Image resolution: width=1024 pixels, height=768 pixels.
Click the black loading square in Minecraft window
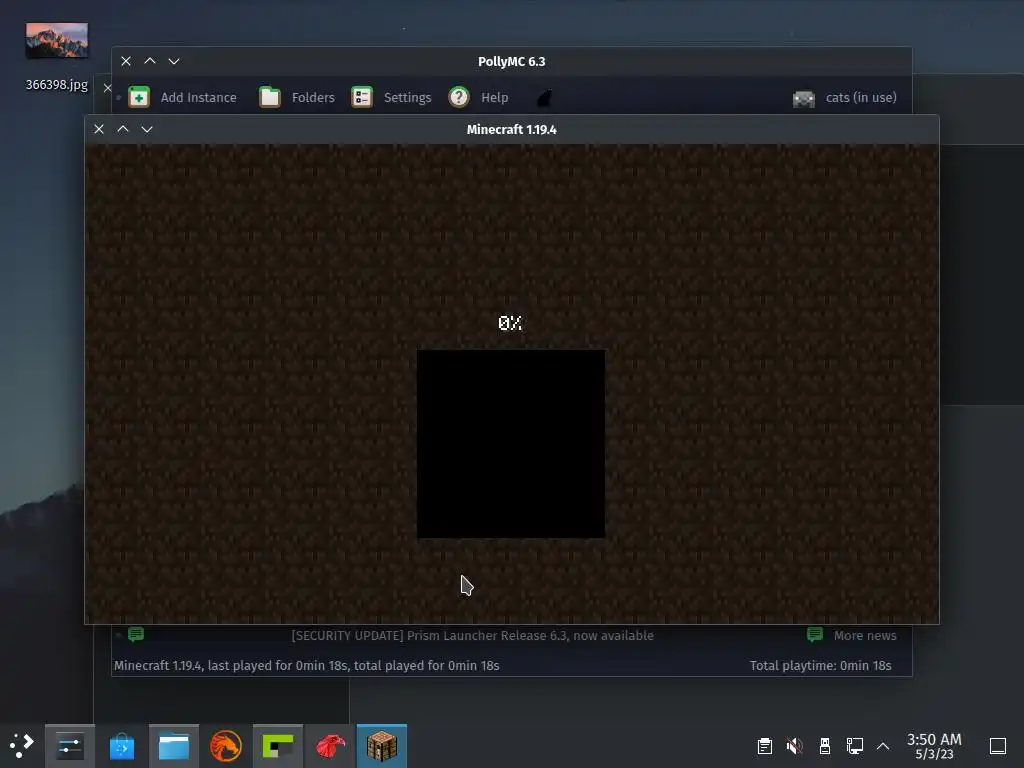(x=511, y=443)
